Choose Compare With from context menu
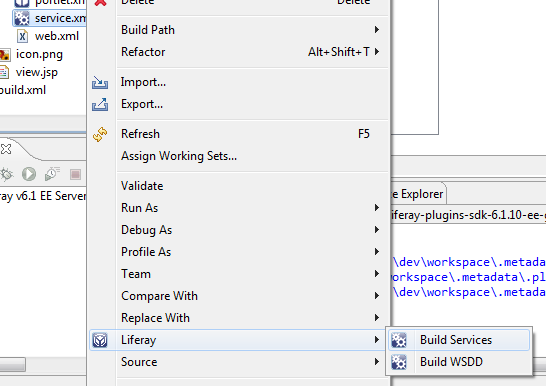This screenshot has width=546, height=386. 239,296
